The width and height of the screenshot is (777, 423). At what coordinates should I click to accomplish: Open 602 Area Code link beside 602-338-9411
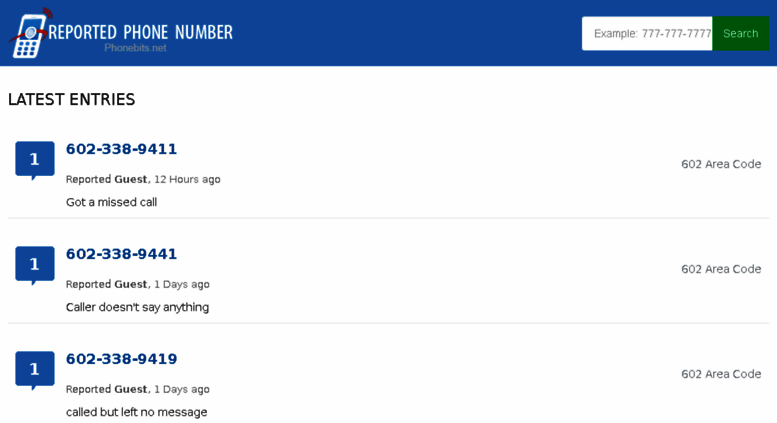pyautogui.click(x=721, y=164)
